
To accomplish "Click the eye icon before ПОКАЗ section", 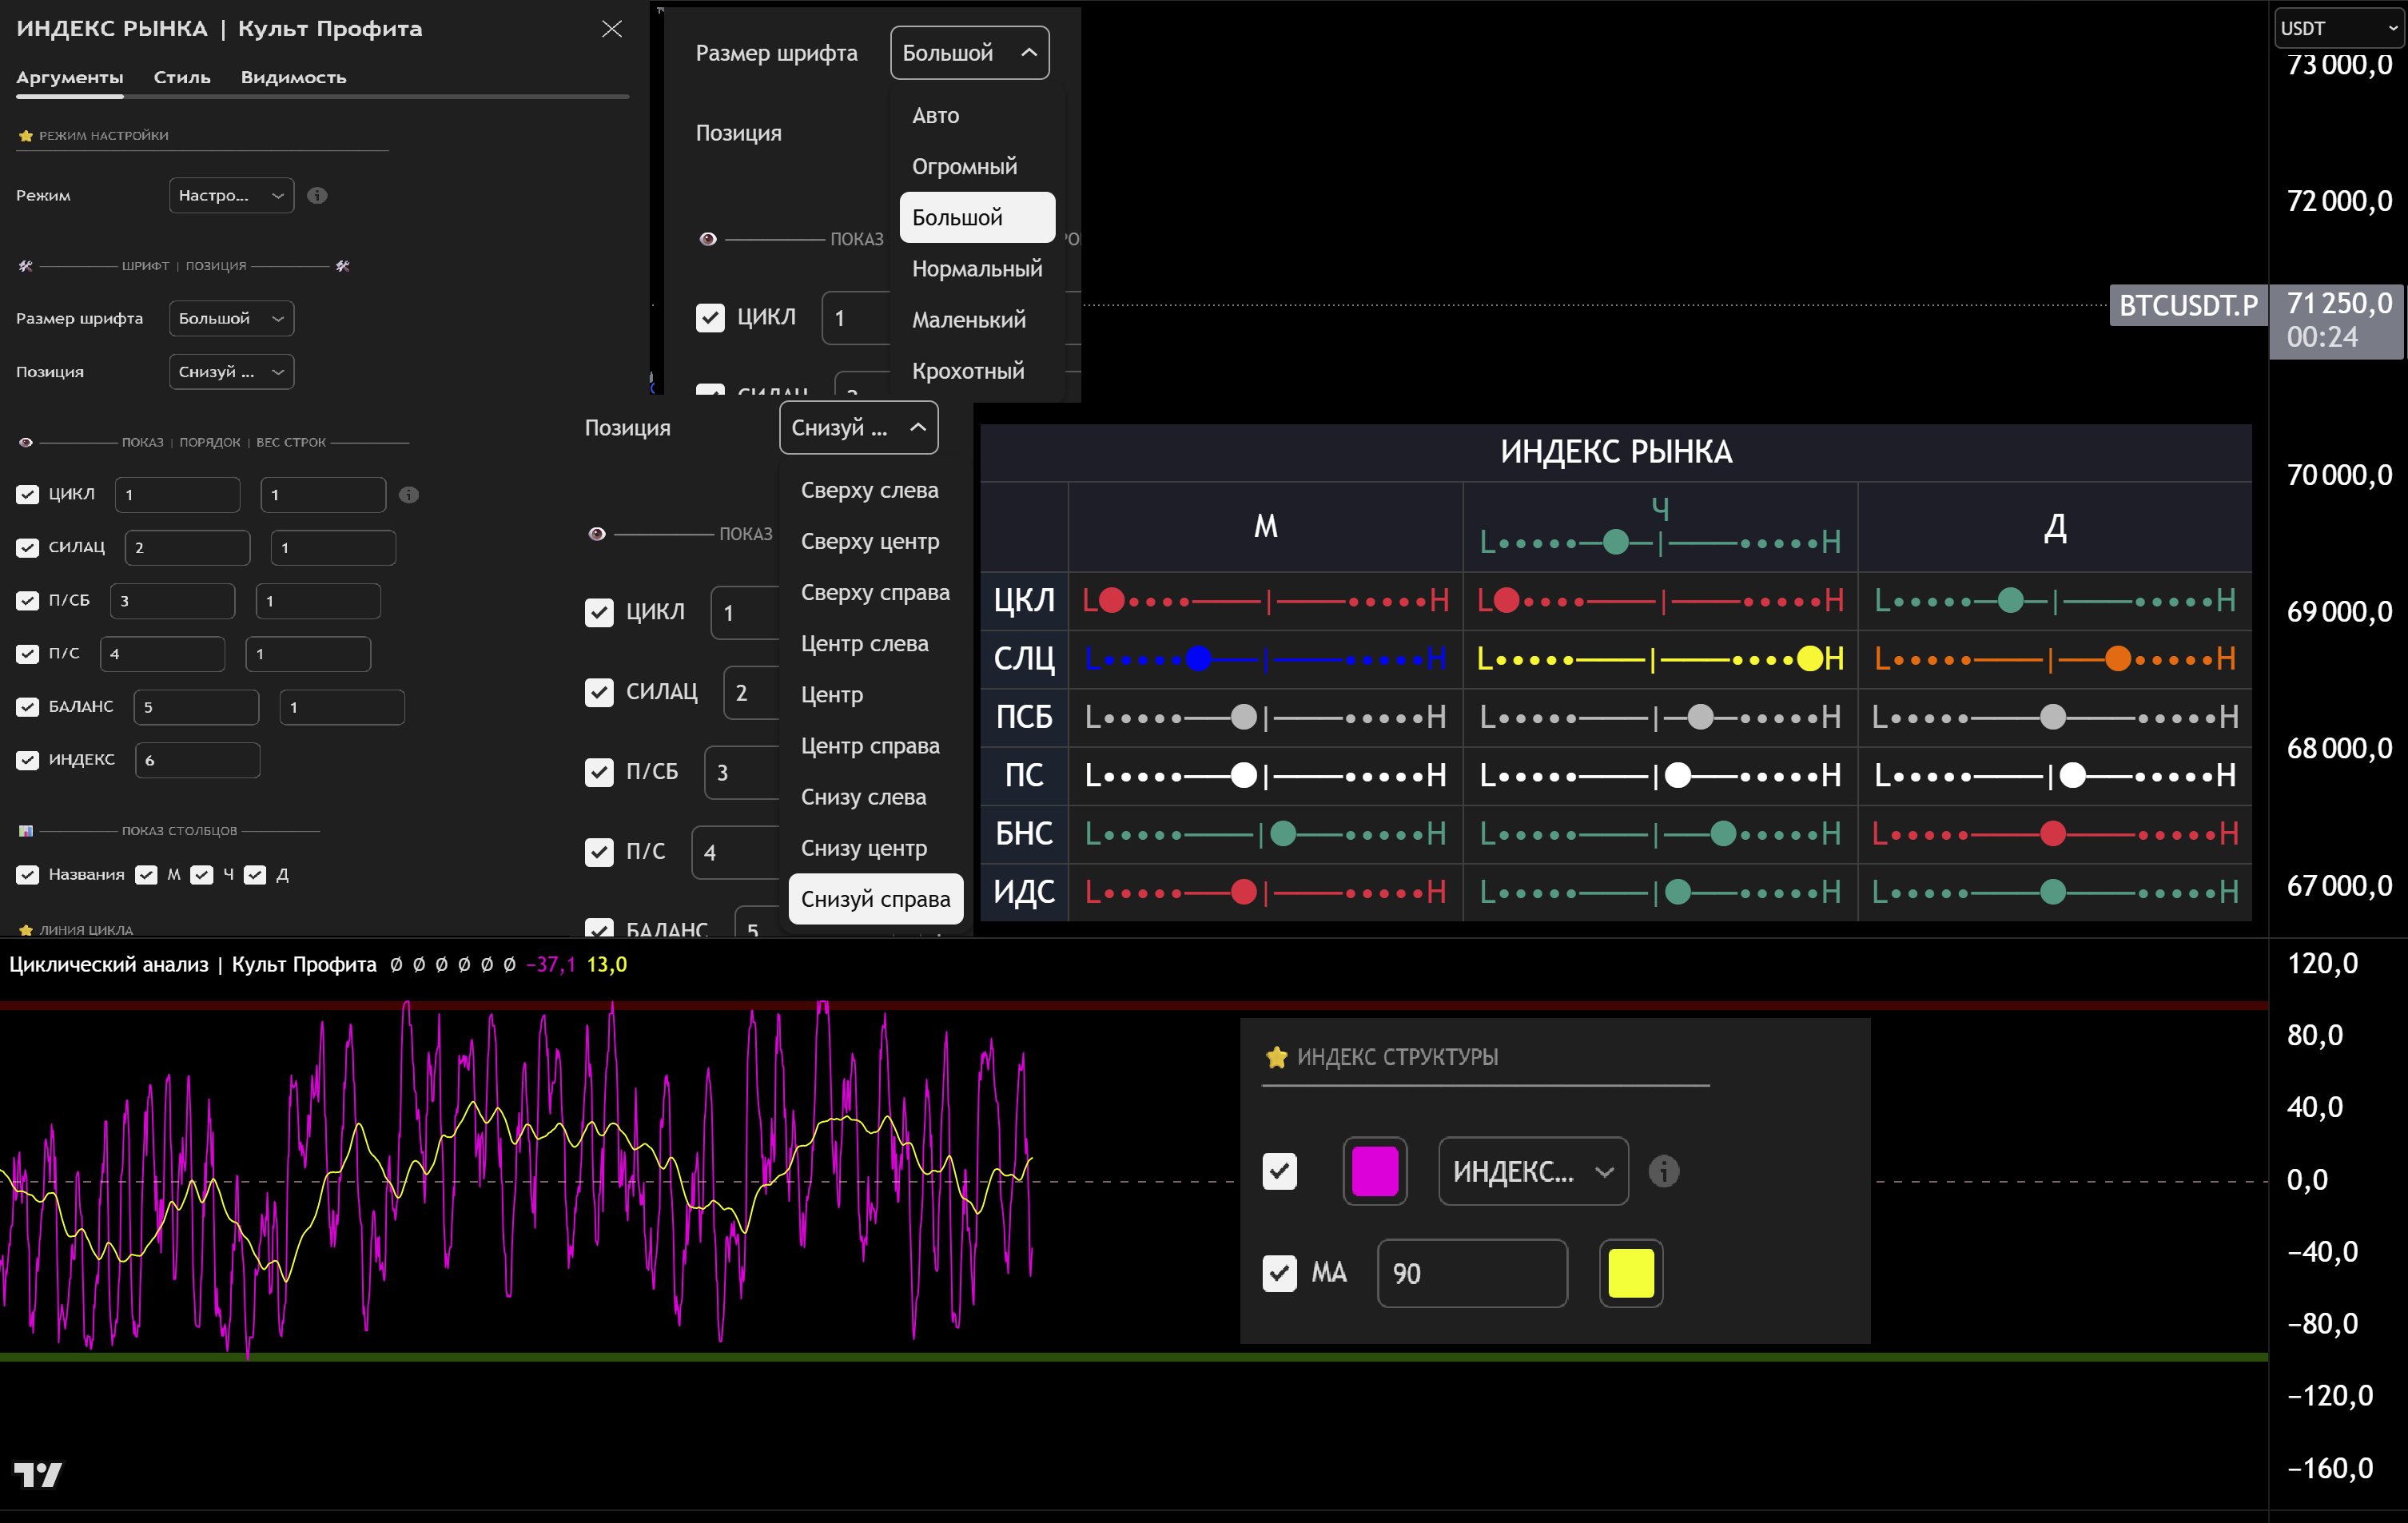I will tap(26, 442).
